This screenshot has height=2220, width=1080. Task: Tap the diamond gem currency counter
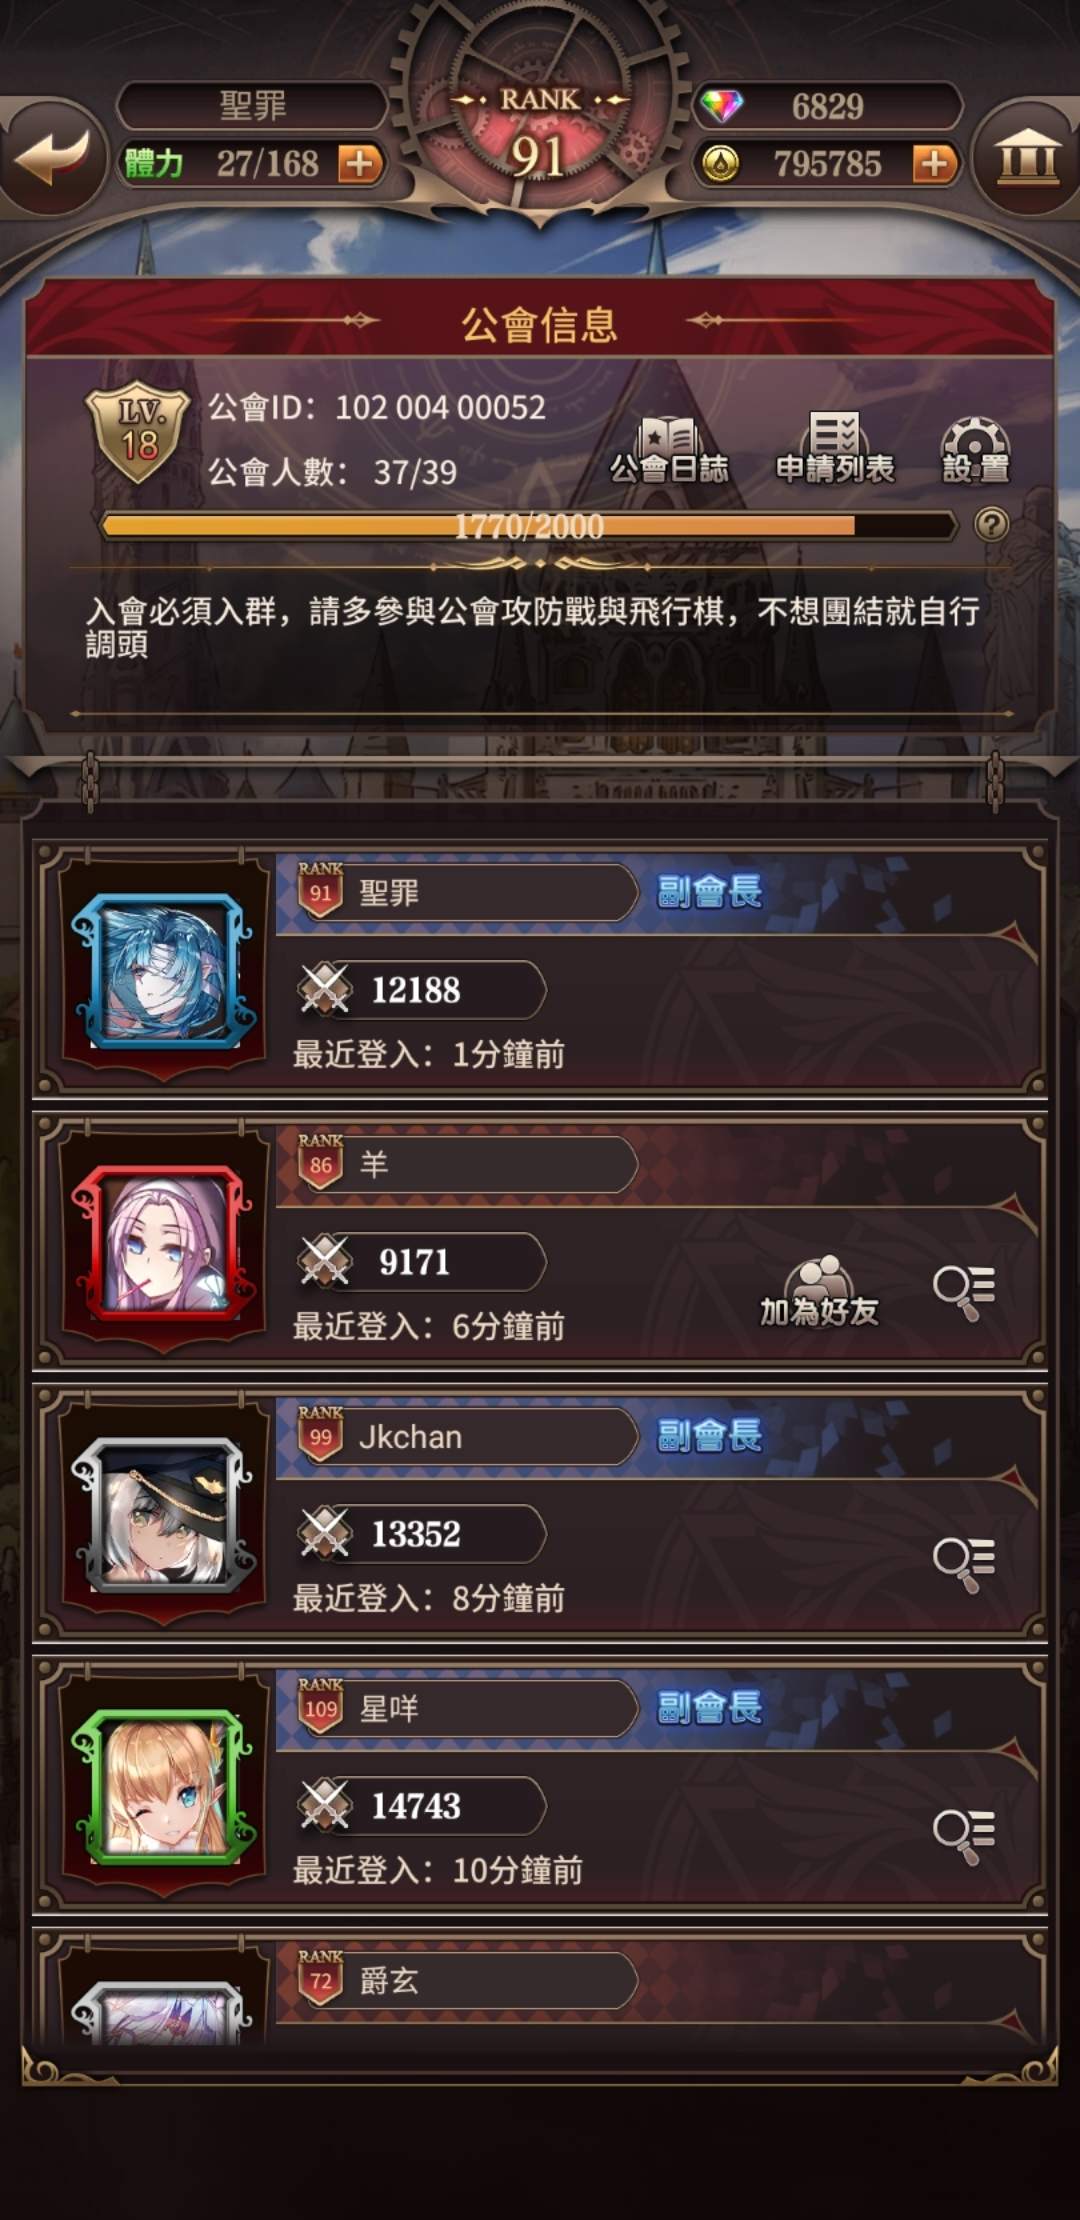[828, 106]
